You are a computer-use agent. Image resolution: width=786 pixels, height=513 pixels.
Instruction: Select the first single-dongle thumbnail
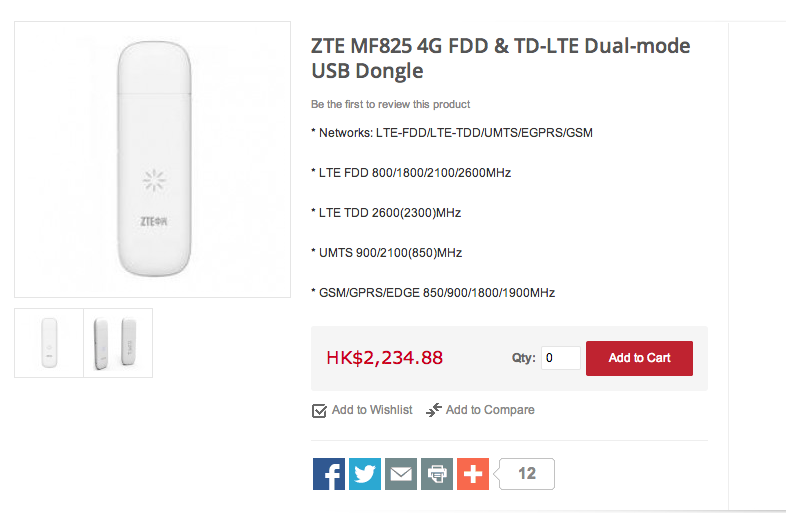point(49,343)
